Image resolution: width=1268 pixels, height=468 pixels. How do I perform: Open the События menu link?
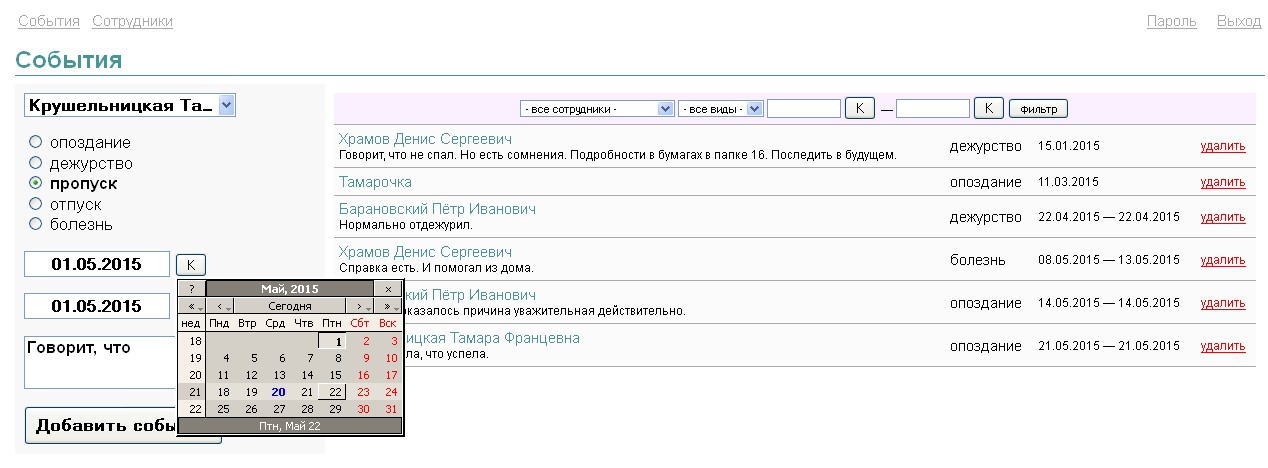click(49, 21)
